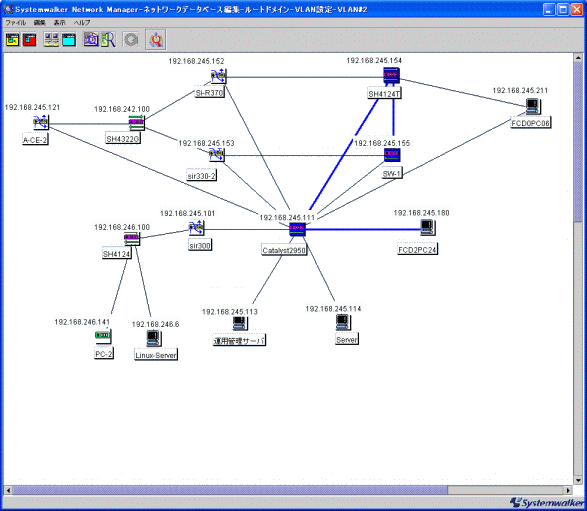This screenshot has width=587, height=511.
Task: Select the A-CE-2 router icon
Action: click(40, 122)
